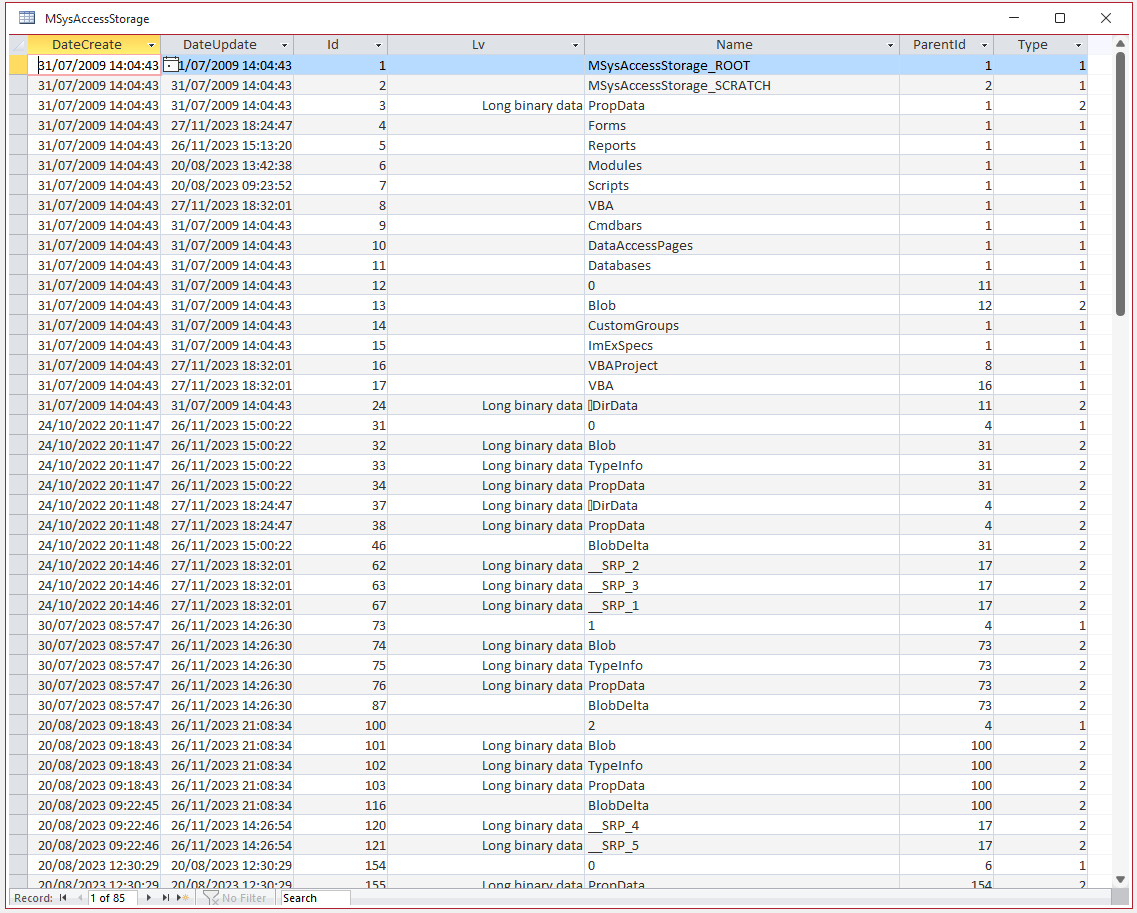The height and width of the screenshot is (913, 1137).
Task: Go to next record navigation button
Action: 149,898
